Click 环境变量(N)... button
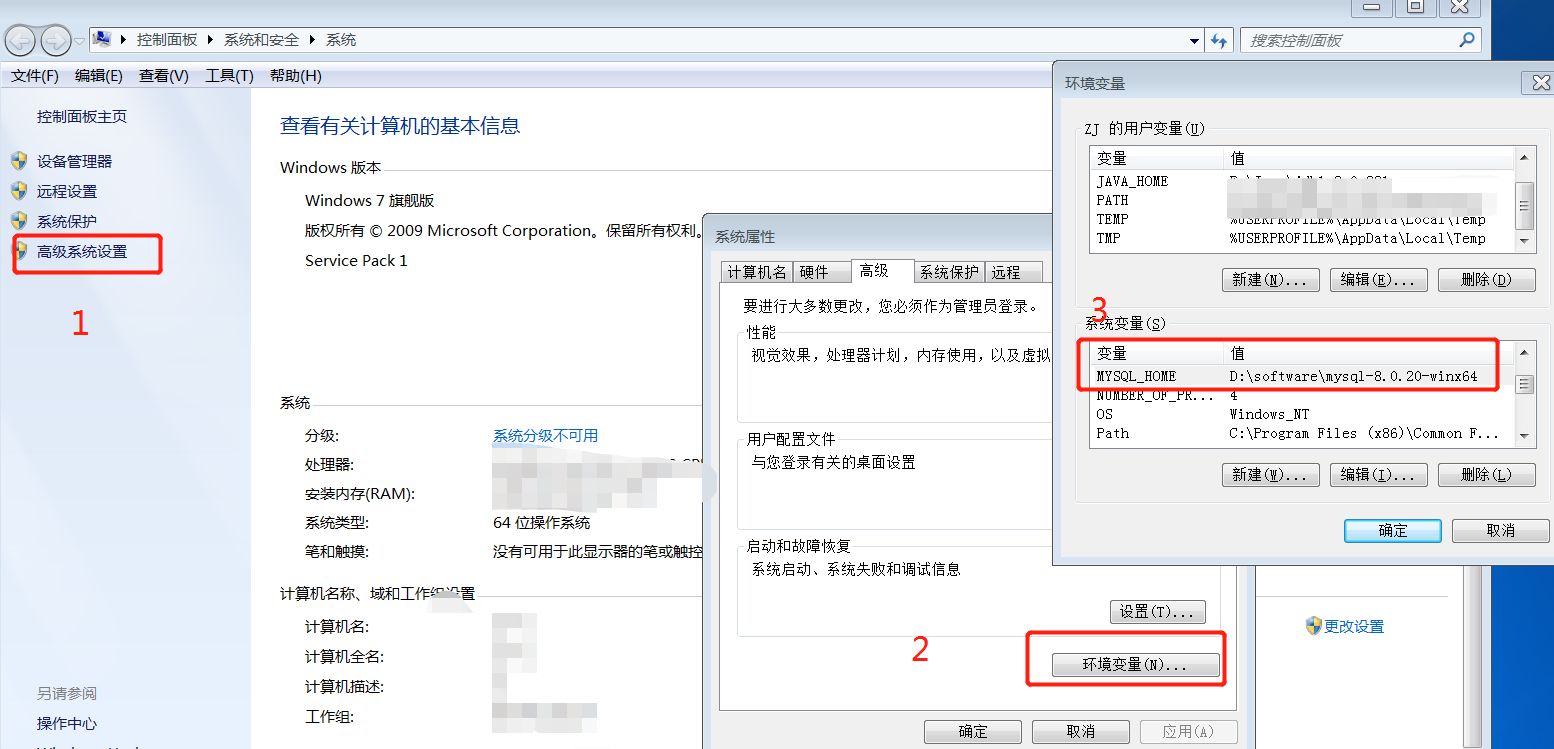The width and height of the screenshot is (1554, 749). pyautogui.click(x=1136, y=664)
